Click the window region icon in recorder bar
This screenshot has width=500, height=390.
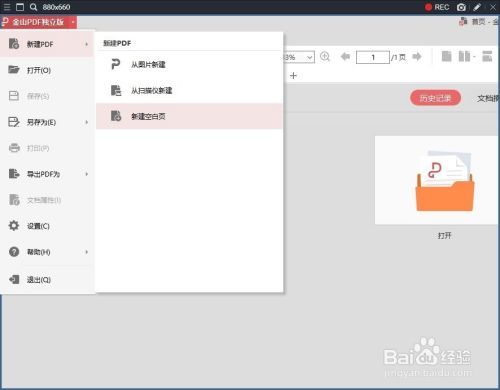[x=20, y=7]
